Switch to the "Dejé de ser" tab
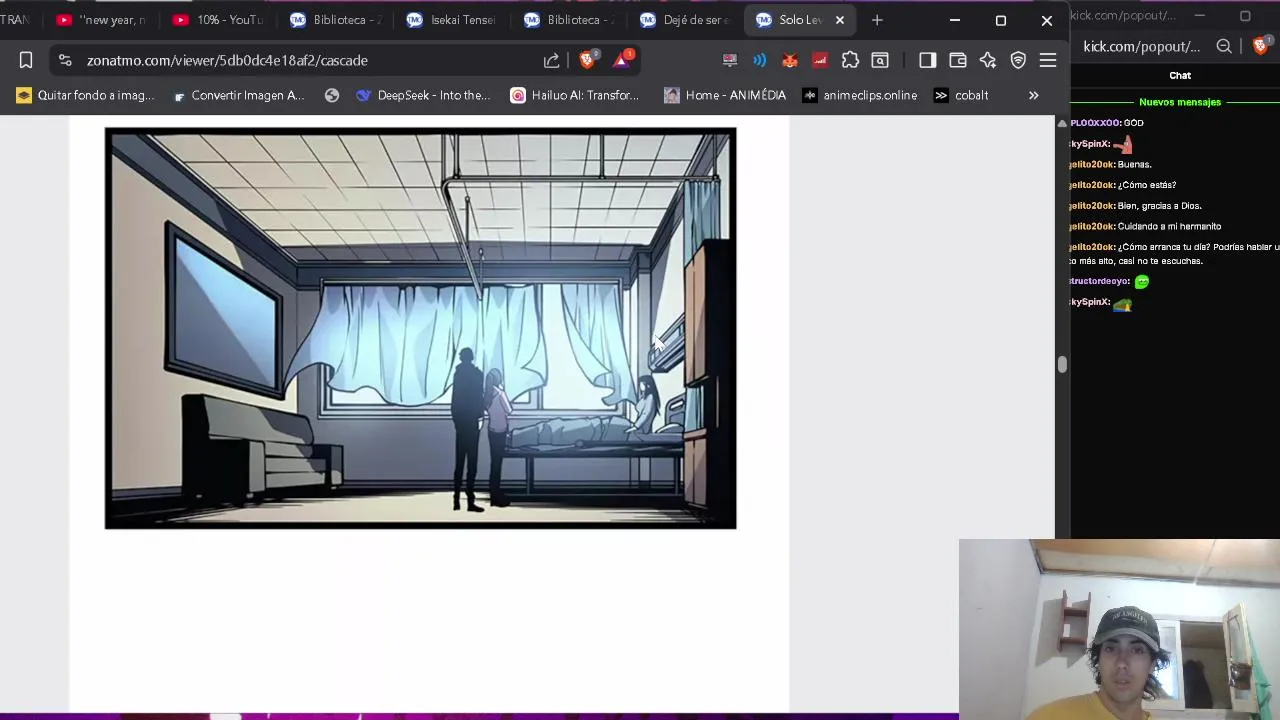Image resolution: width=1280 pixels, height=720 pixels. [x=686, y=20]
